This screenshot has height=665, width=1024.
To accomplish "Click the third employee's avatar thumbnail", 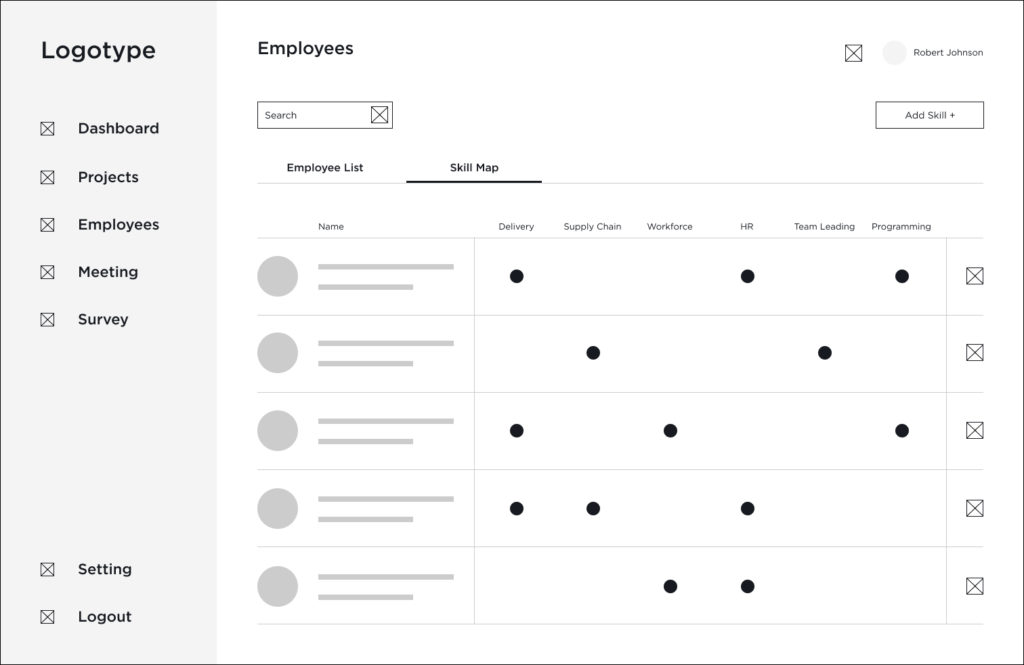I will click(277, 431).
